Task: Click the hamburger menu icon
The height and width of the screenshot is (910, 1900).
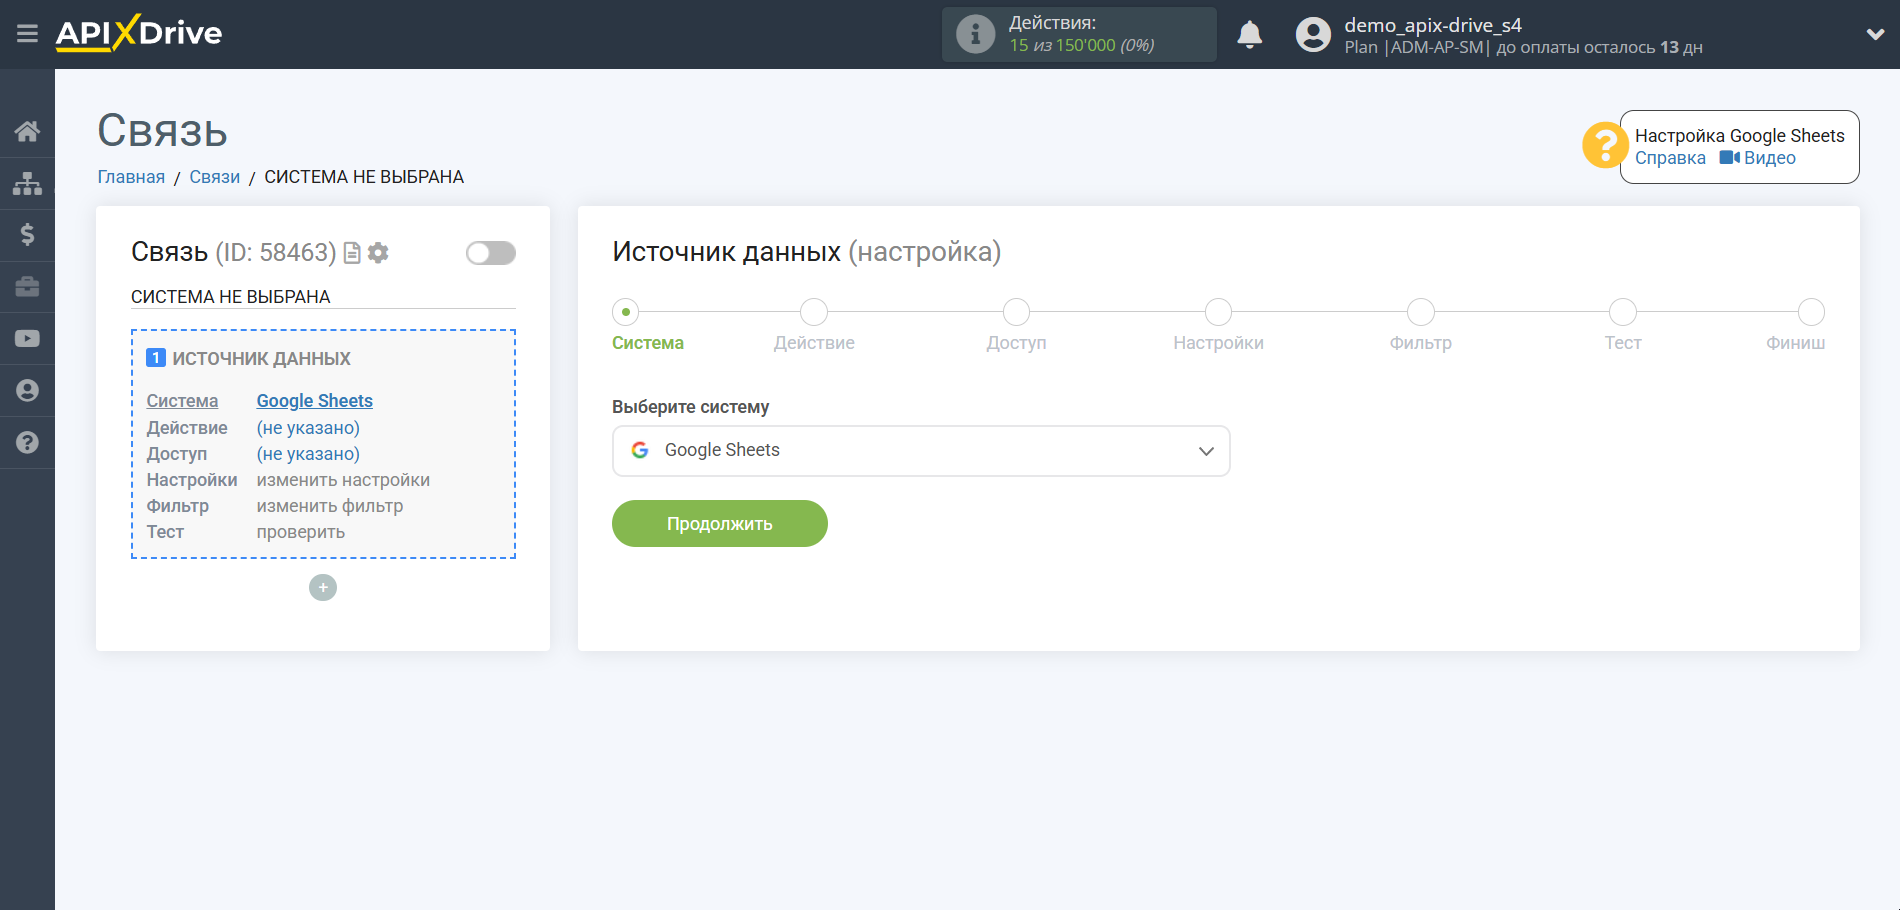Action: point(27,33)
